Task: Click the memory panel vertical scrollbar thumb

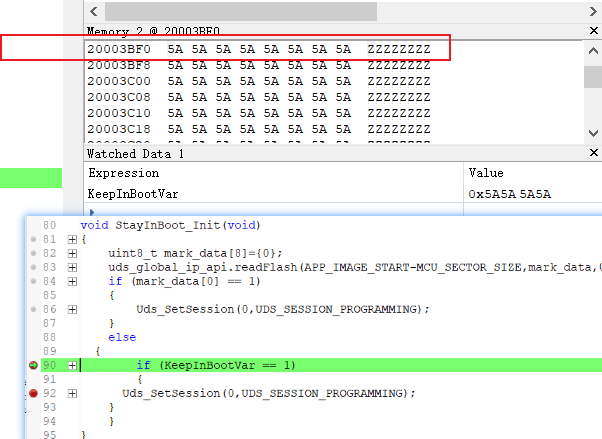Action: 593,77
